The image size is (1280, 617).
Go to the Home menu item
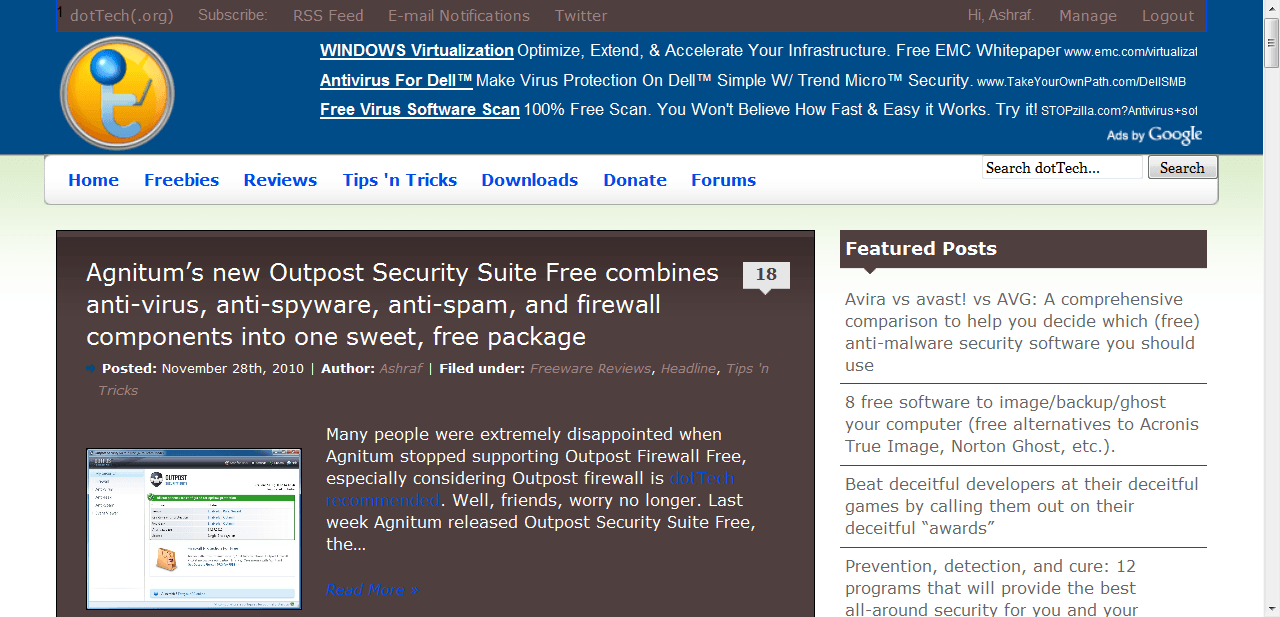[x=93, y=180]
